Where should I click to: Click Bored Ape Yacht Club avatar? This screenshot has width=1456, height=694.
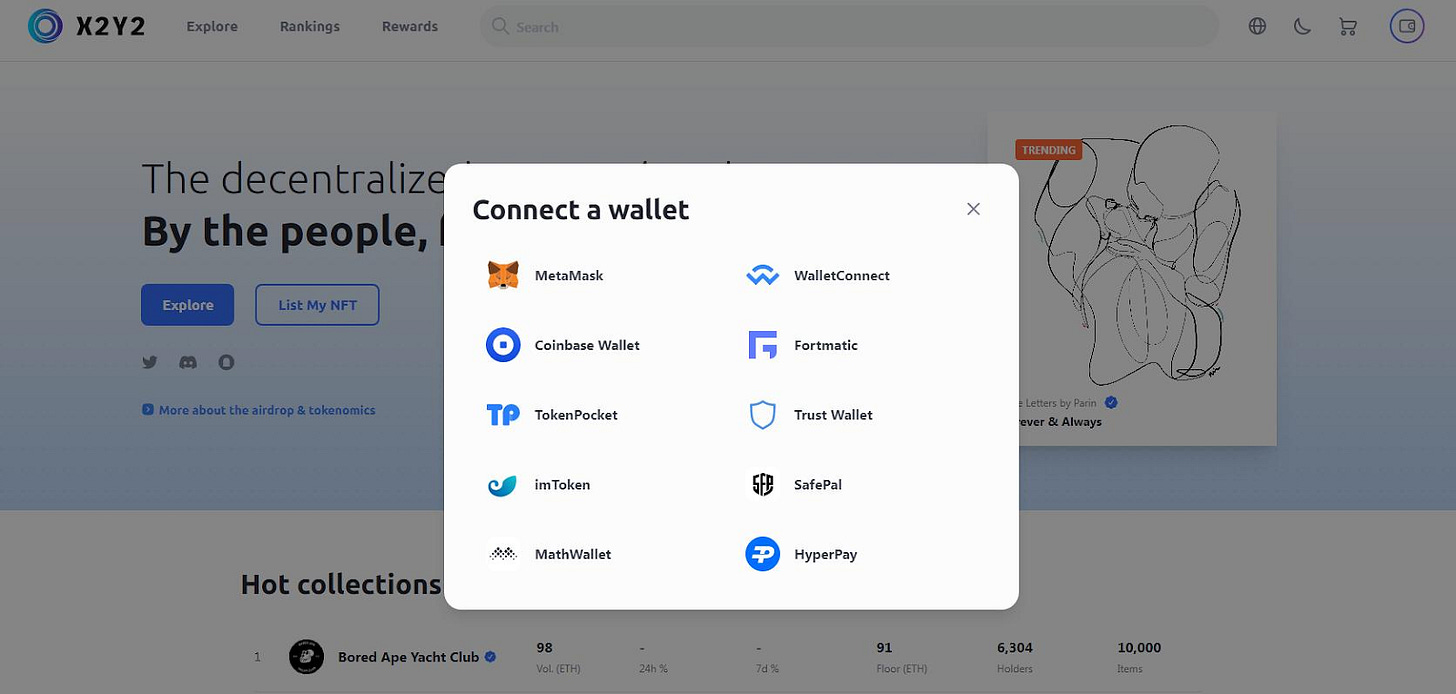[306, 657]
